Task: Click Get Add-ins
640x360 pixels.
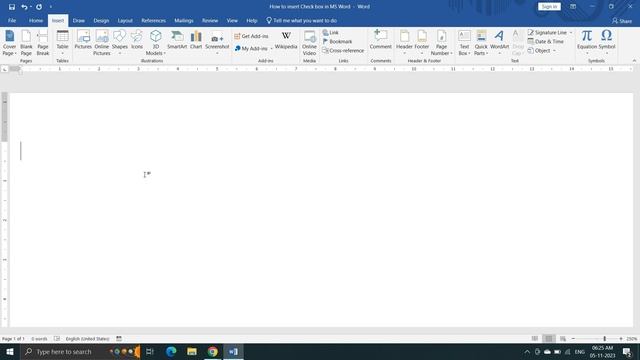Action: pos(251,36)
